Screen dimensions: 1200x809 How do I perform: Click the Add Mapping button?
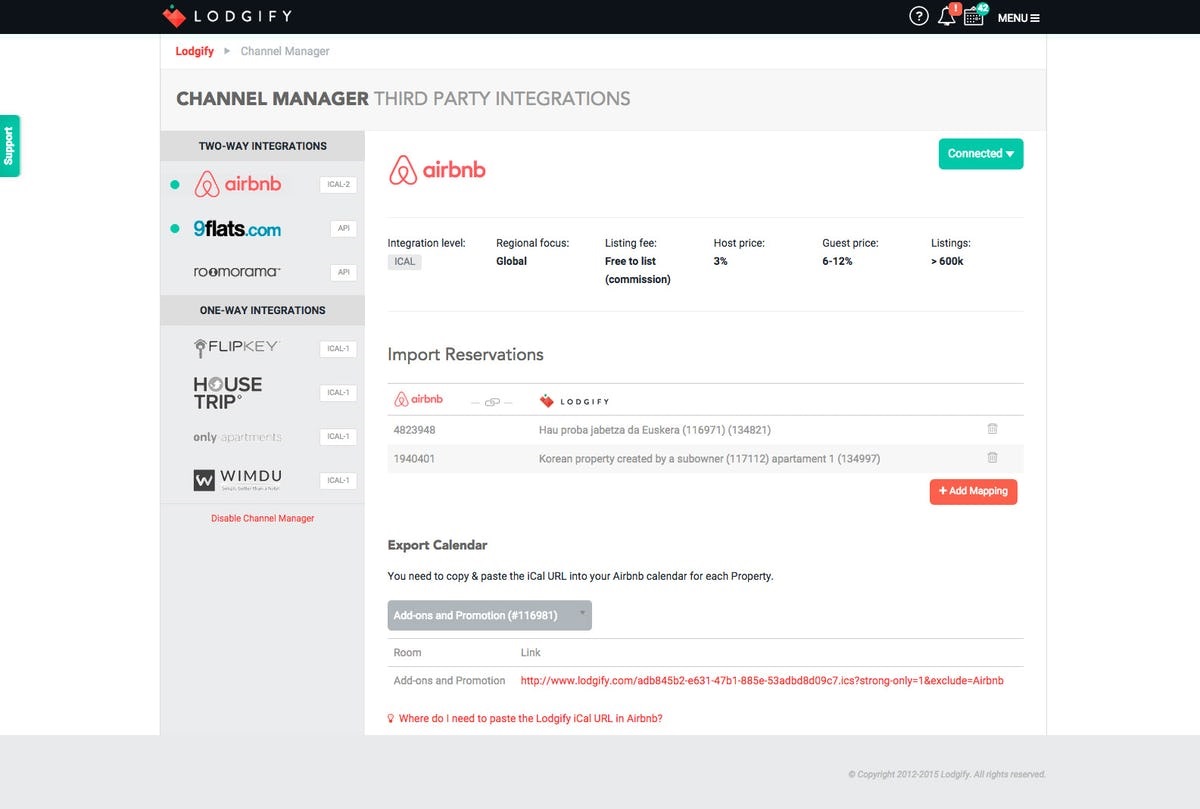coord(972,491)
